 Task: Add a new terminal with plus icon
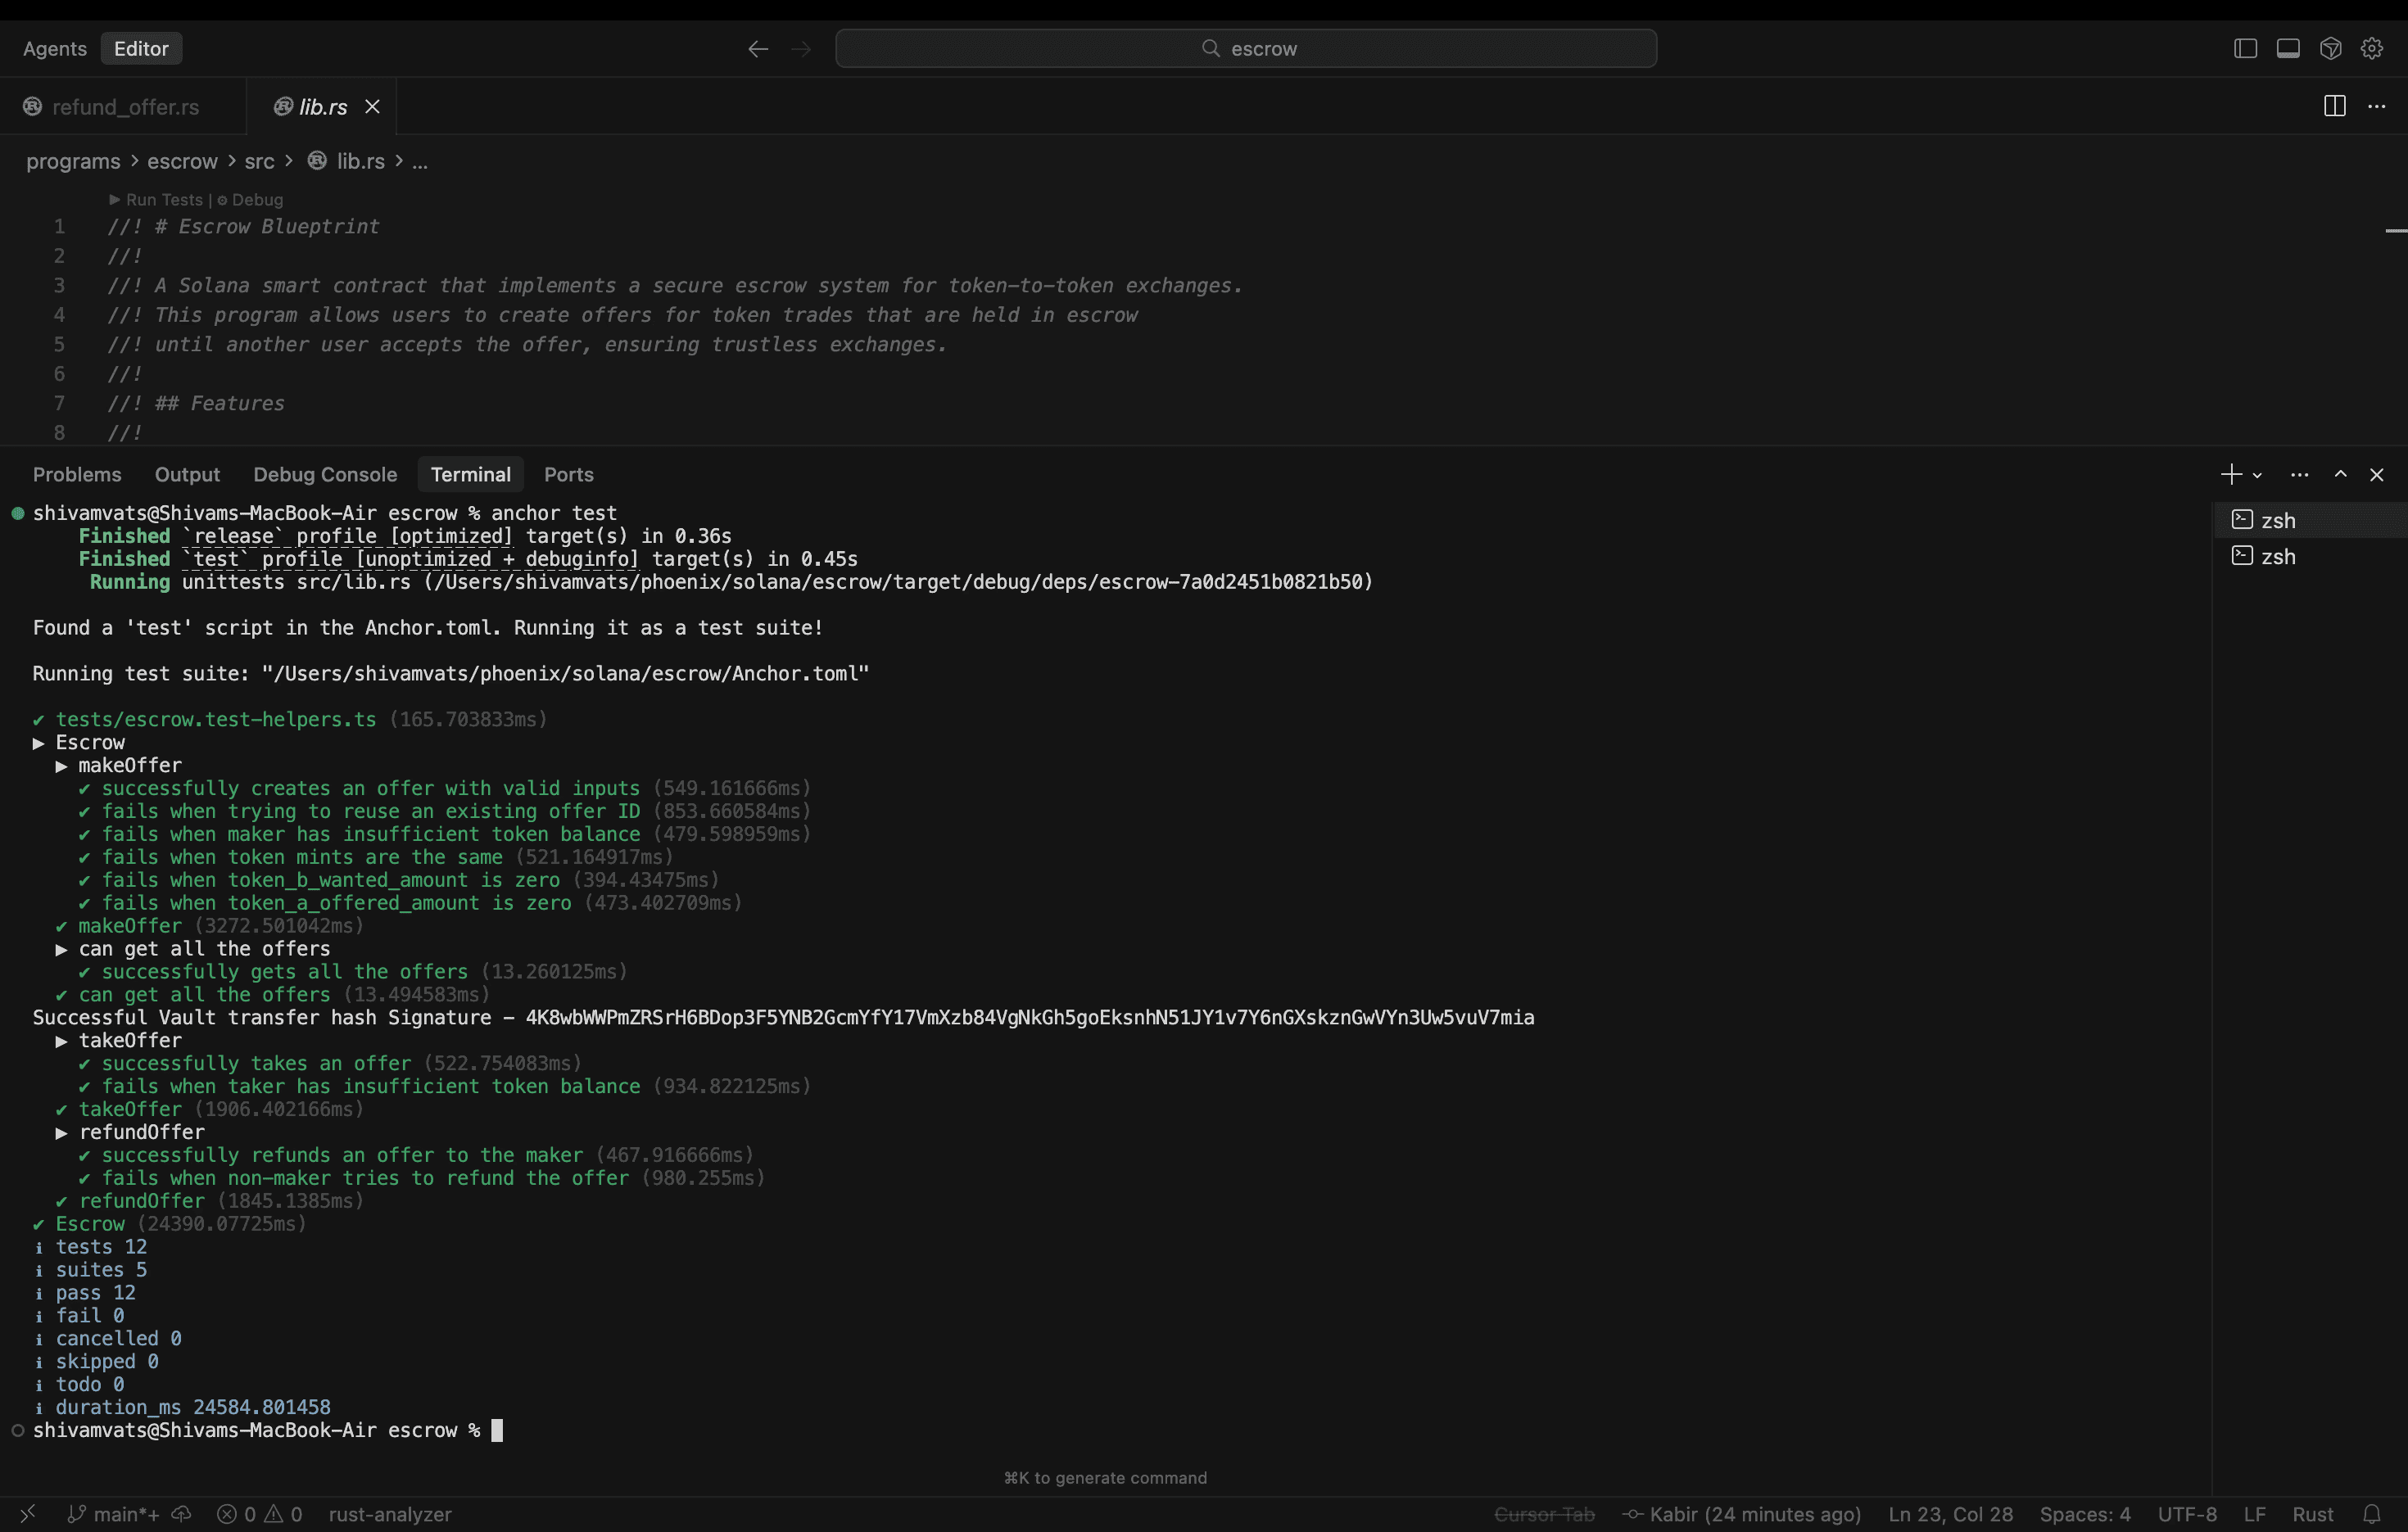2230,474
